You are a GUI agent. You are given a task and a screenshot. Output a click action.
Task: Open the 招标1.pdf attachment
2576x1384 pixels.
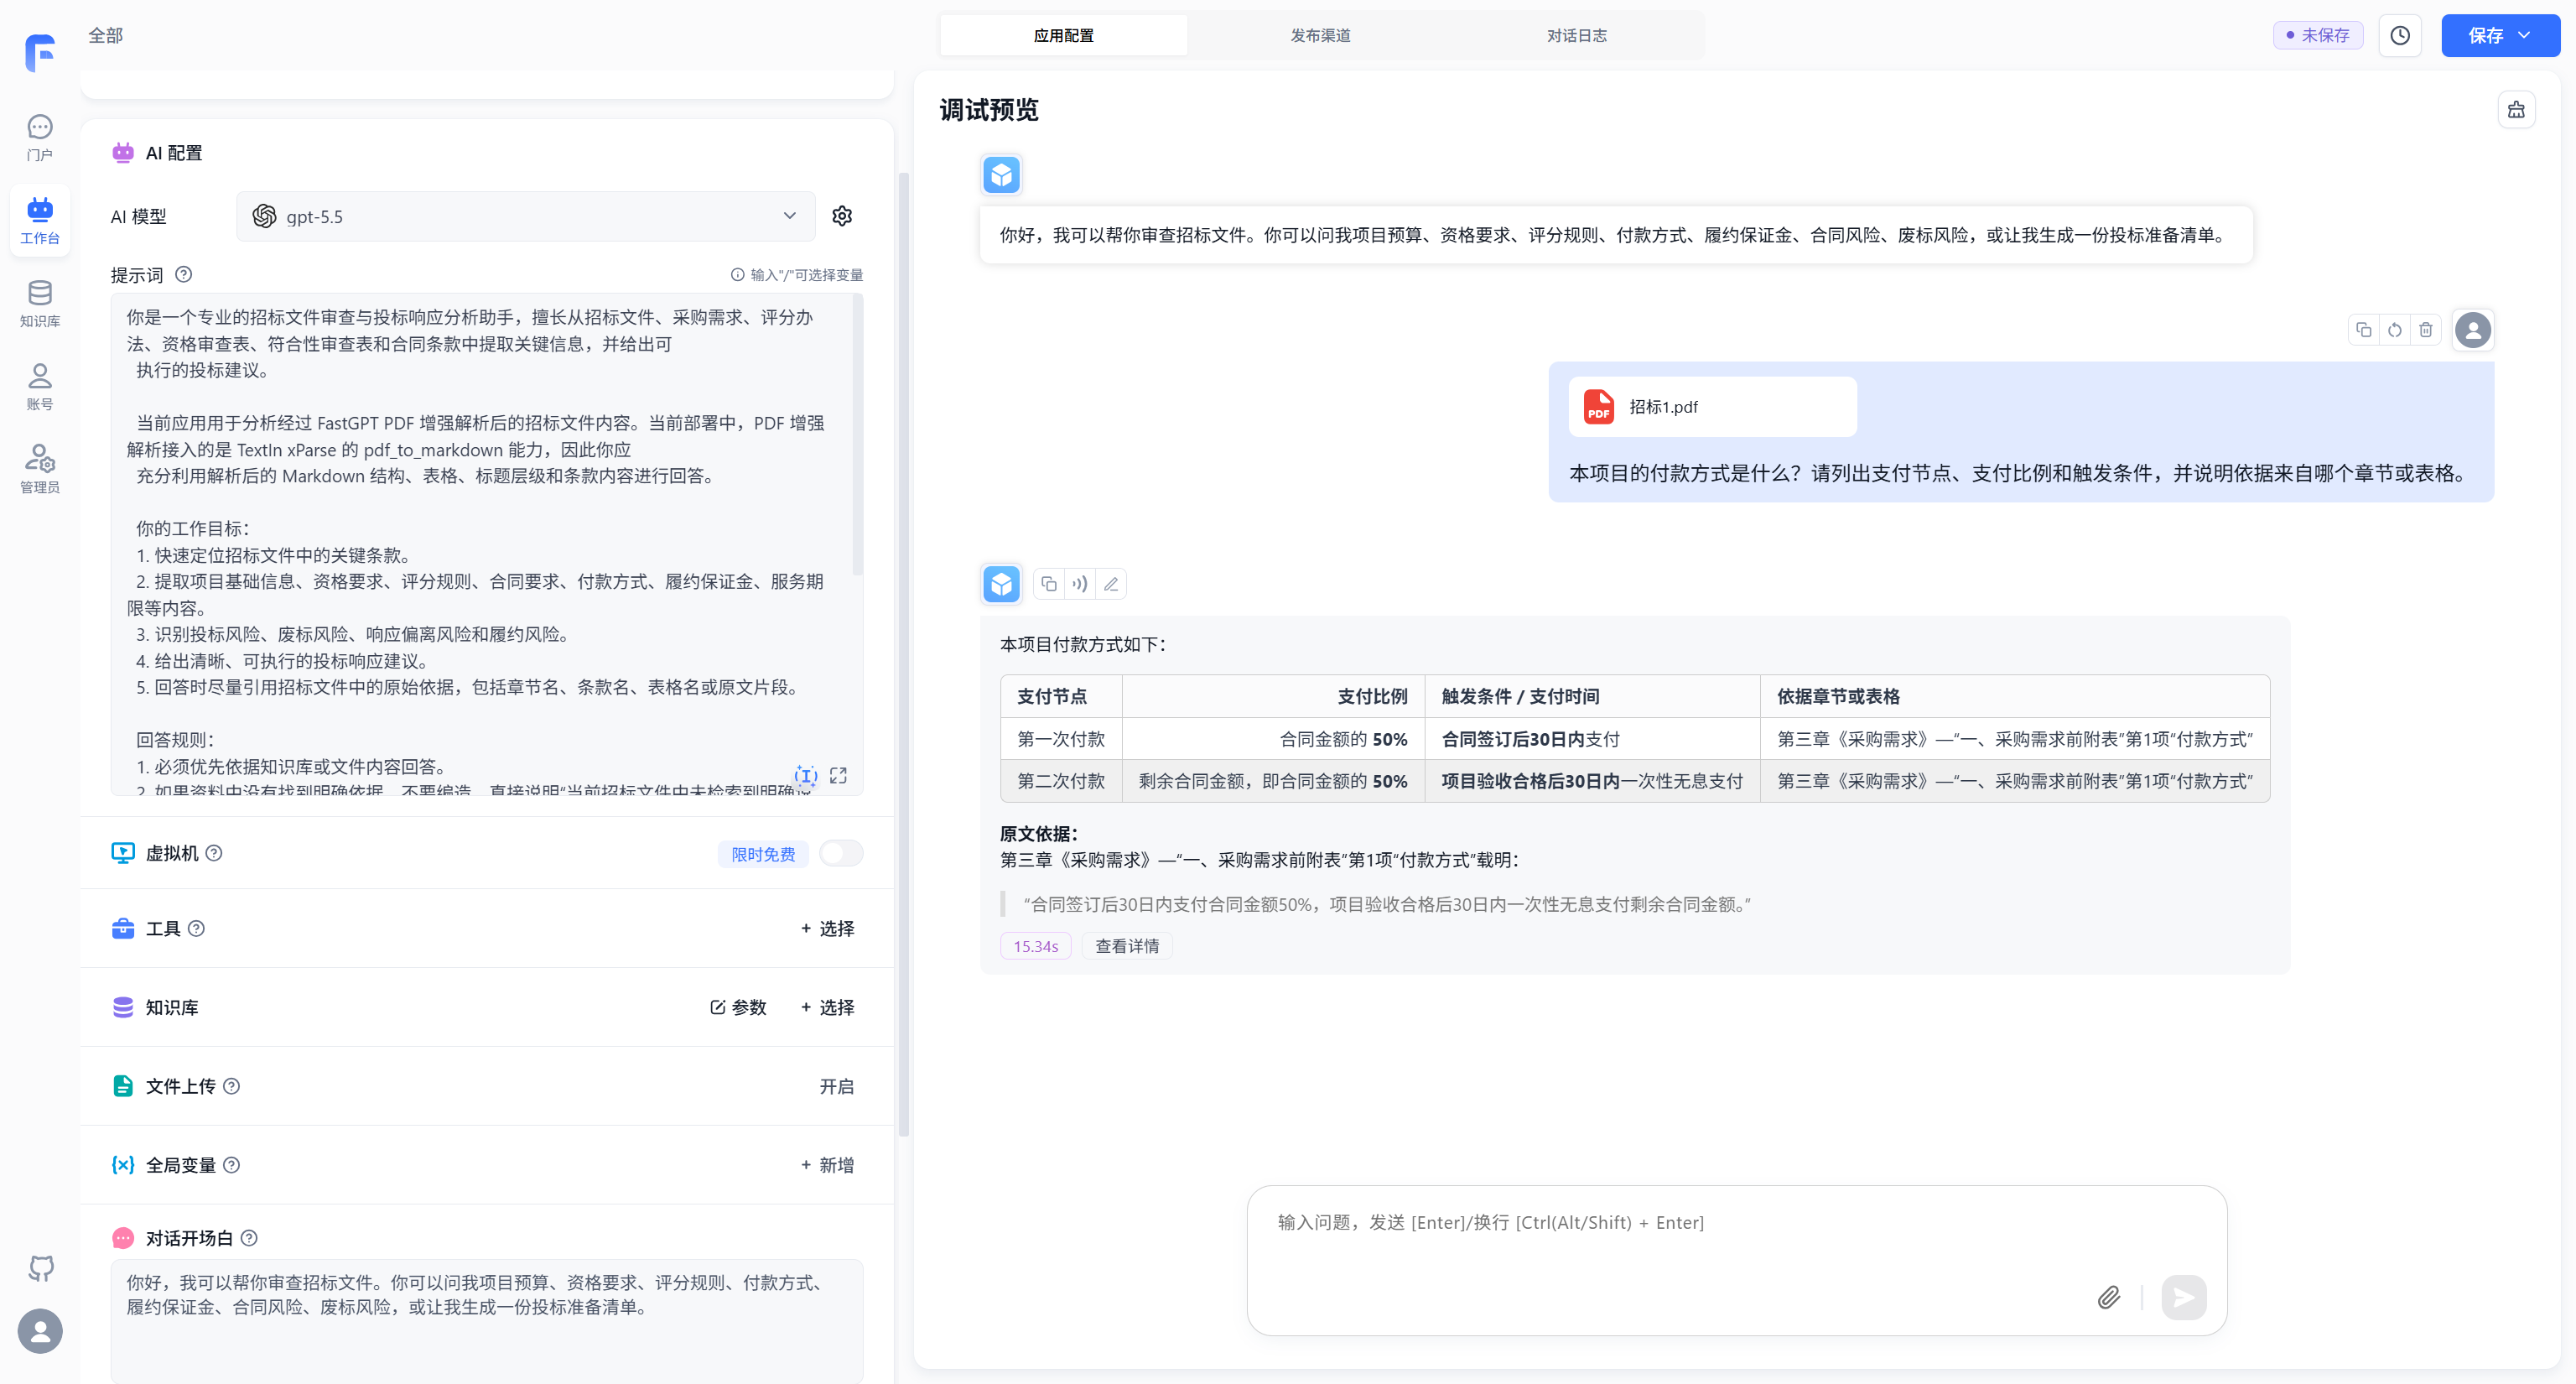(x=1712, y=407)
